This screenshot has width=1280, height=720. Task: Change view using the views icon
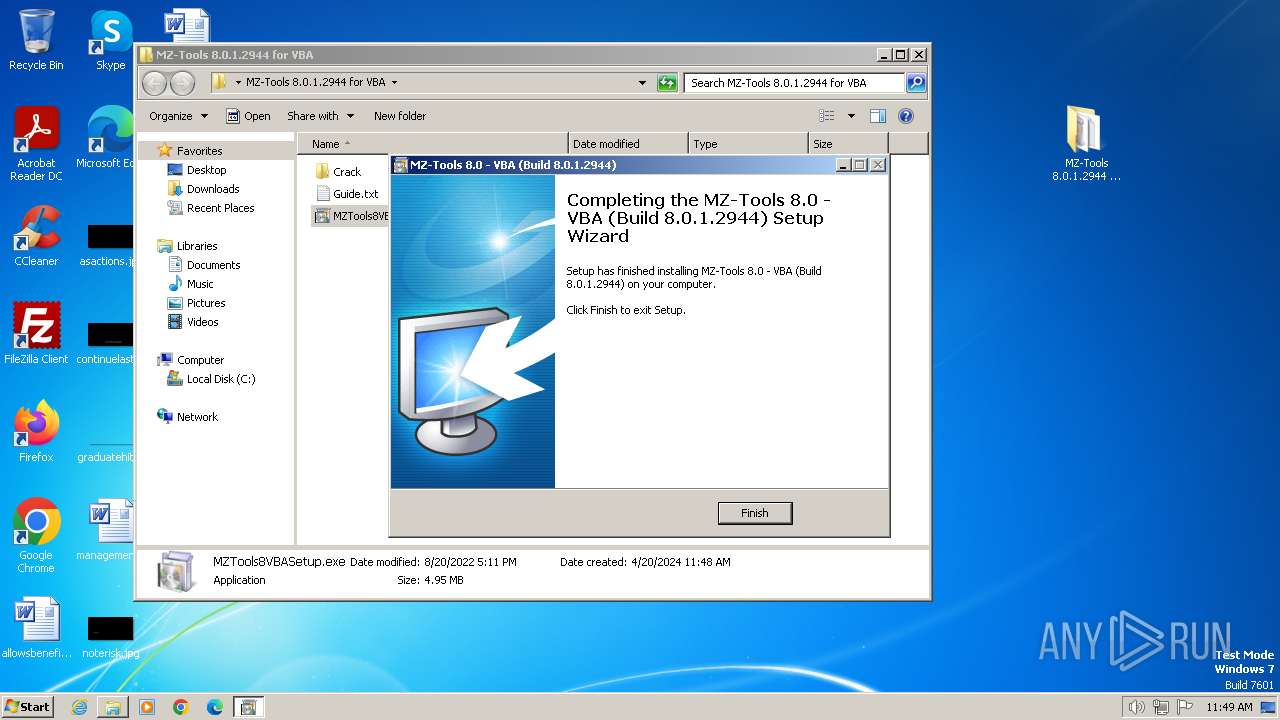[x=827, y=116]
